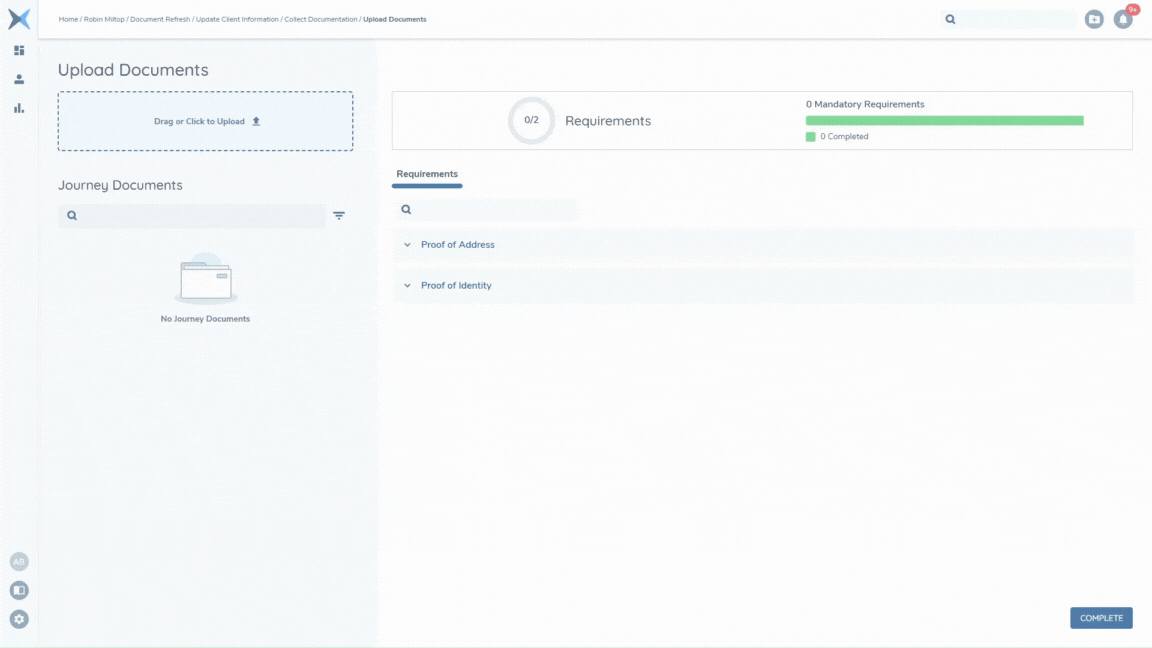Open the book documentation icon
This screenshot has height=648, width=1152.
19,591
